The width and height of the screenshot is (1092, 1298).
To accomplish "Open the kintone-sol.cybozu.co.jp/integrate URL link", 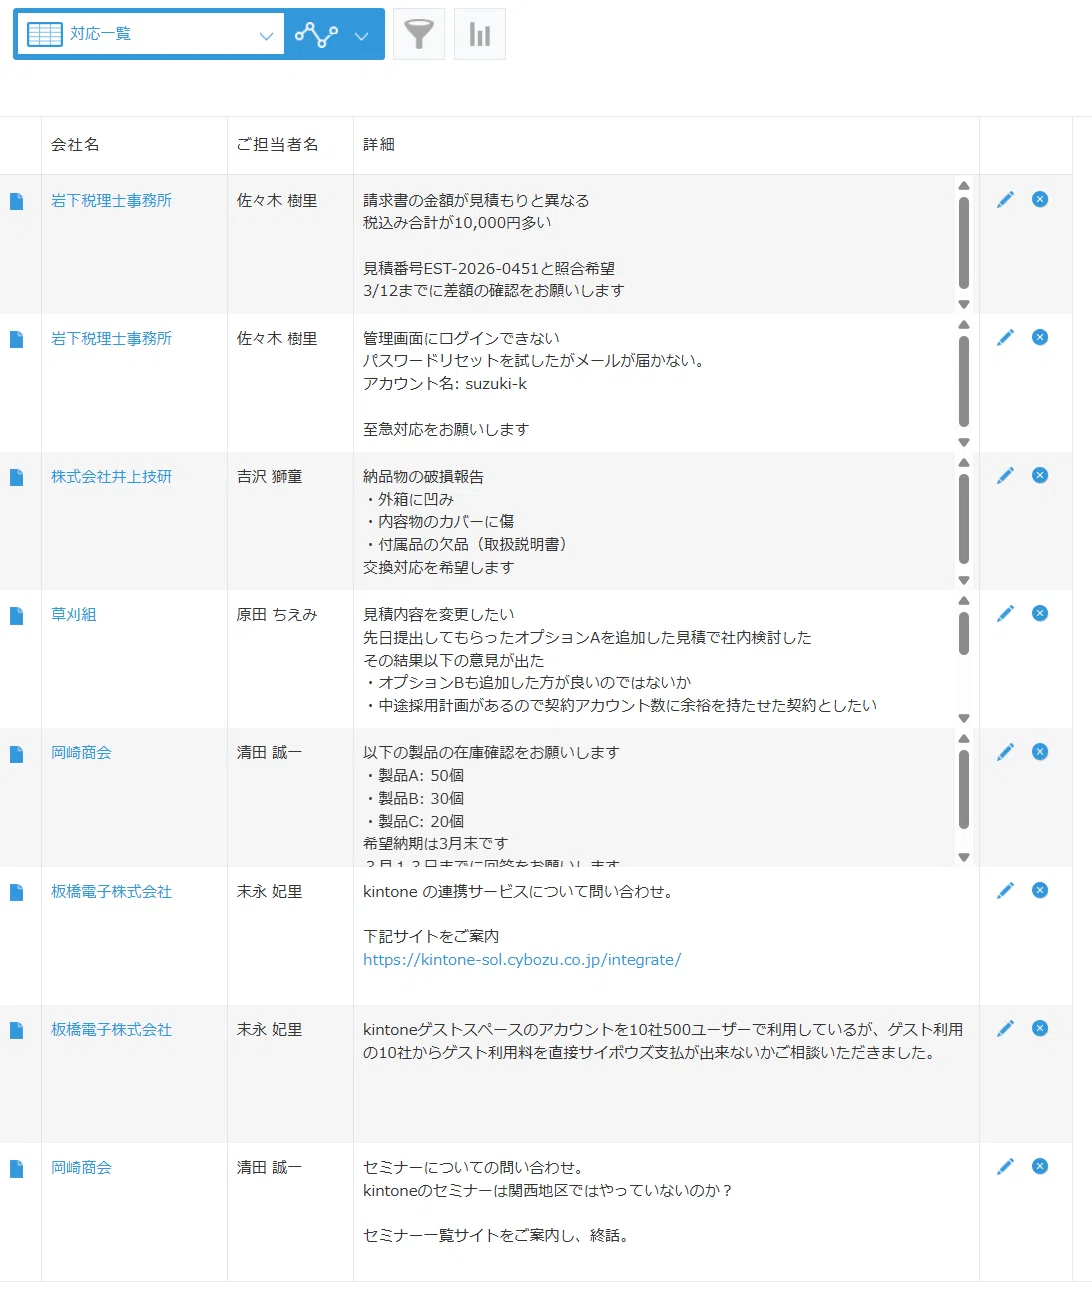I will (522, 960).
